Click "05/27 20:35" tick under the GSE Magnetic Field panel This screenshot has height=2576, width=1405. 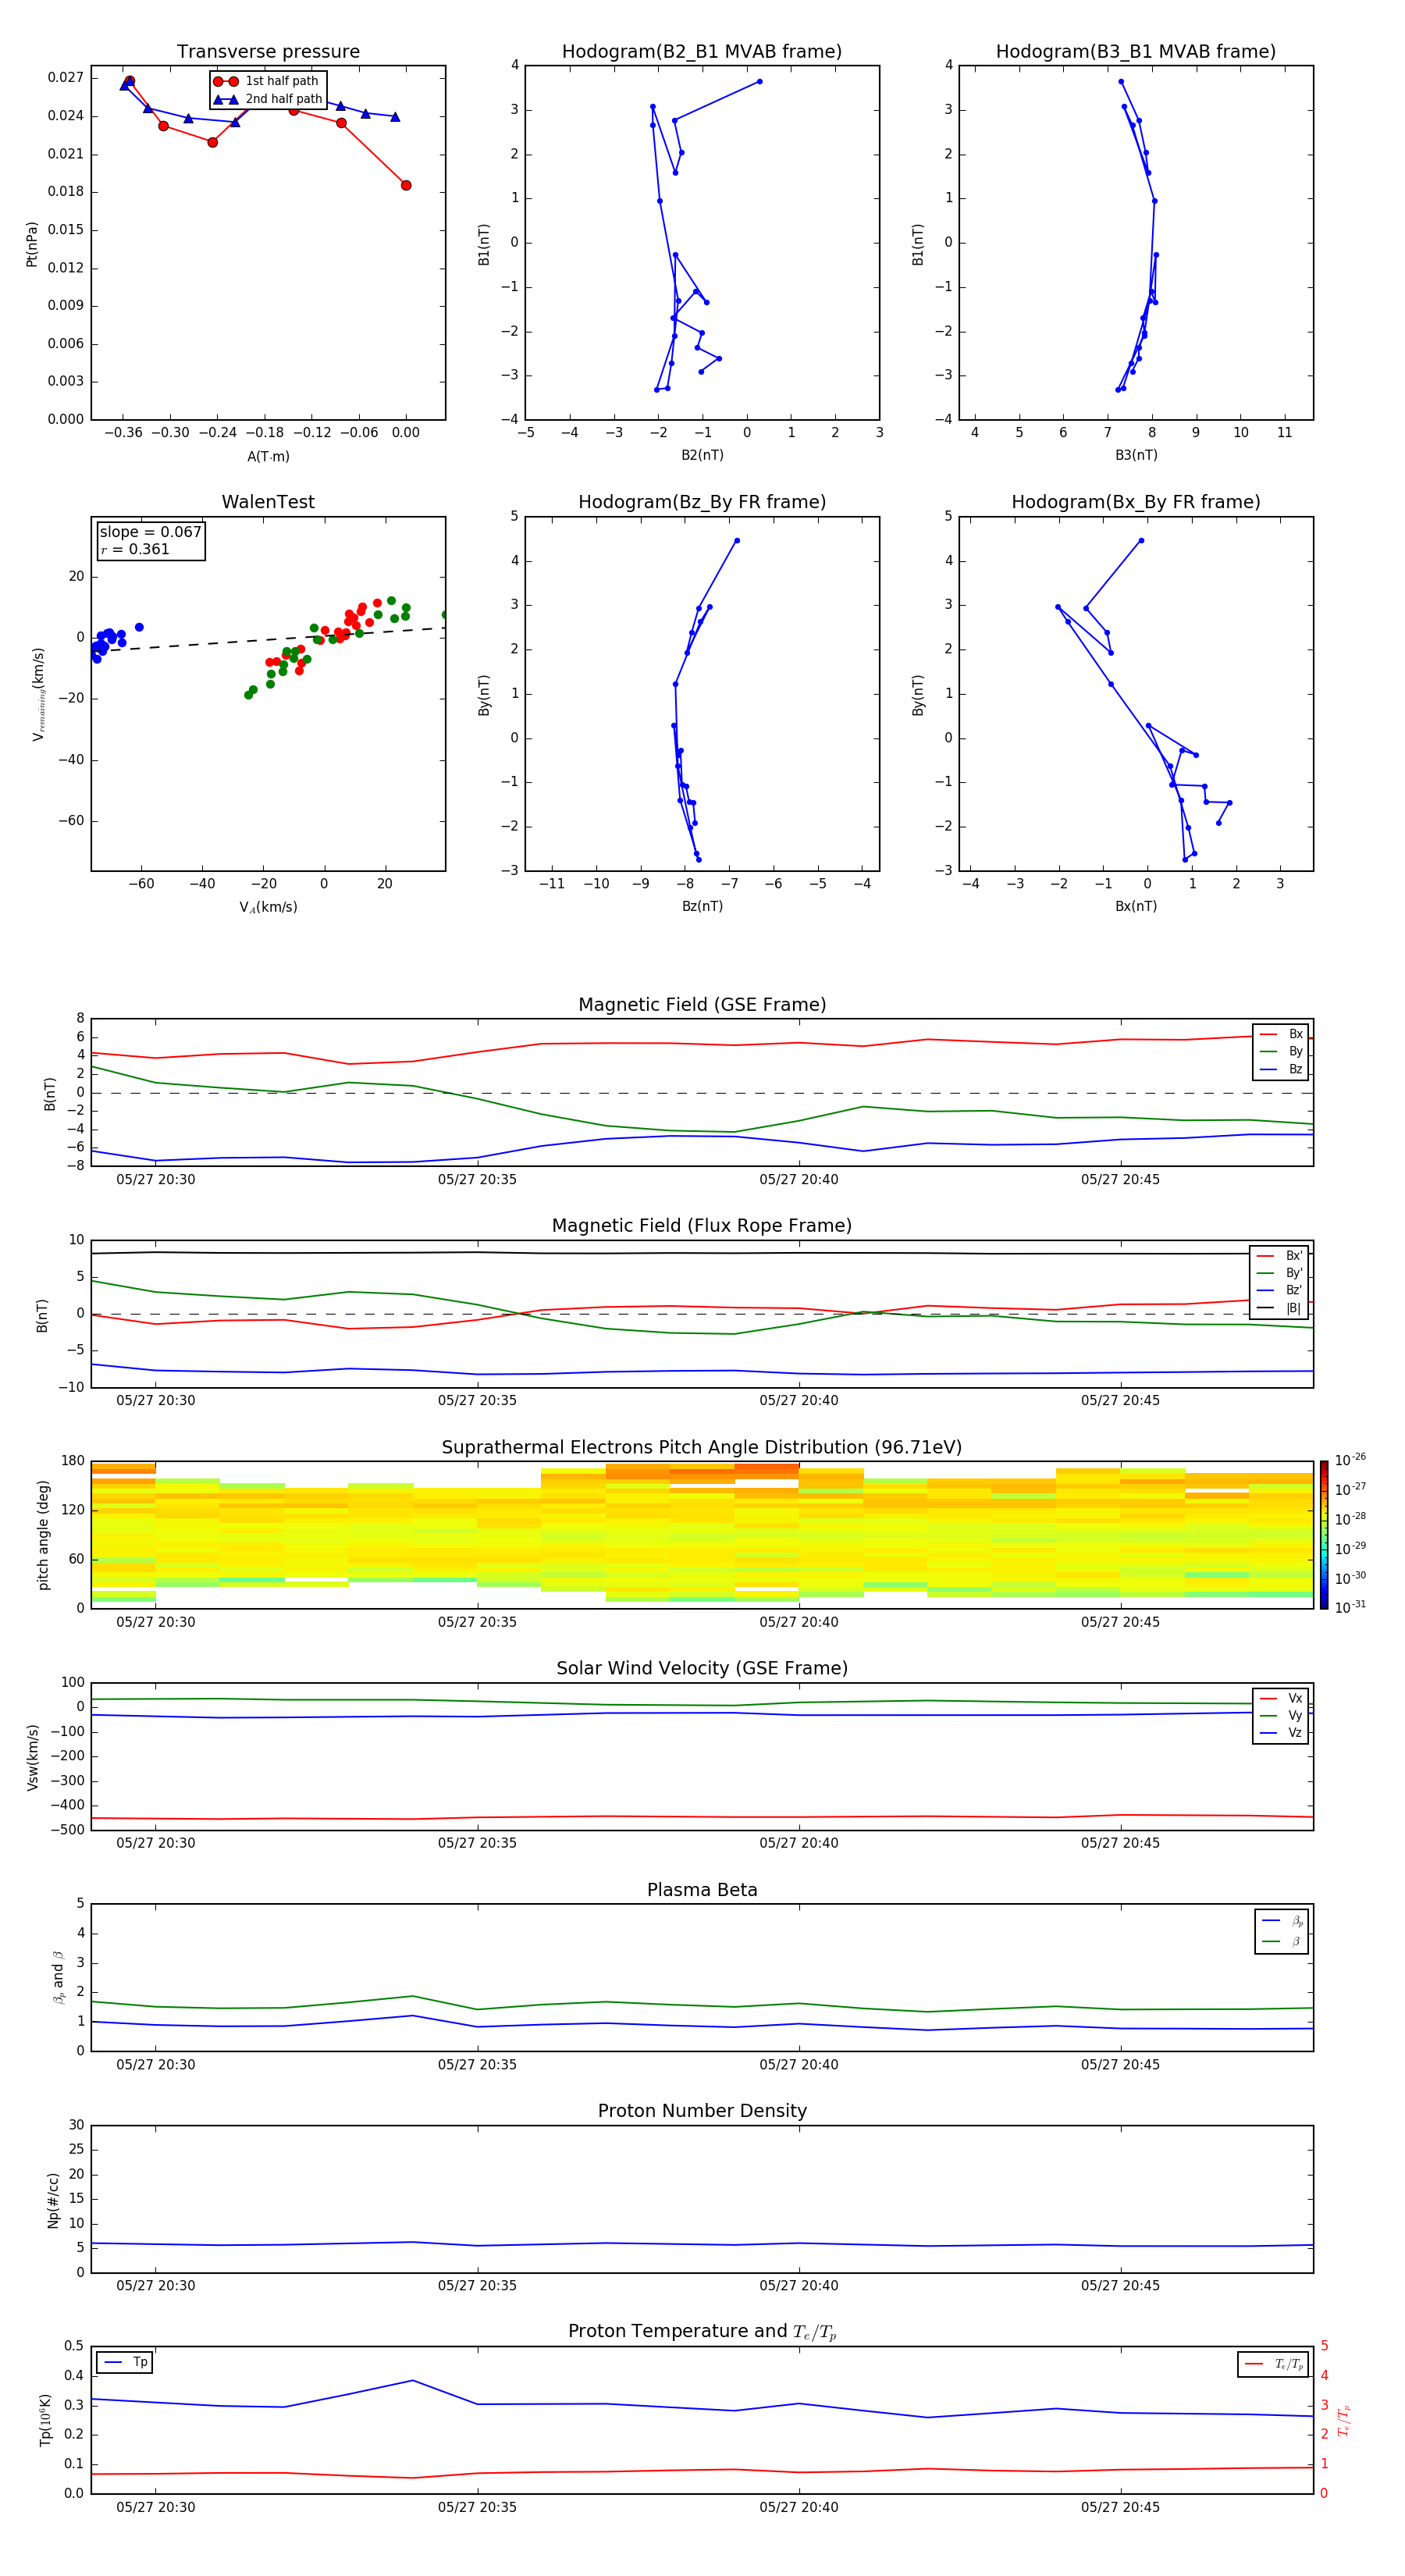477,1180
